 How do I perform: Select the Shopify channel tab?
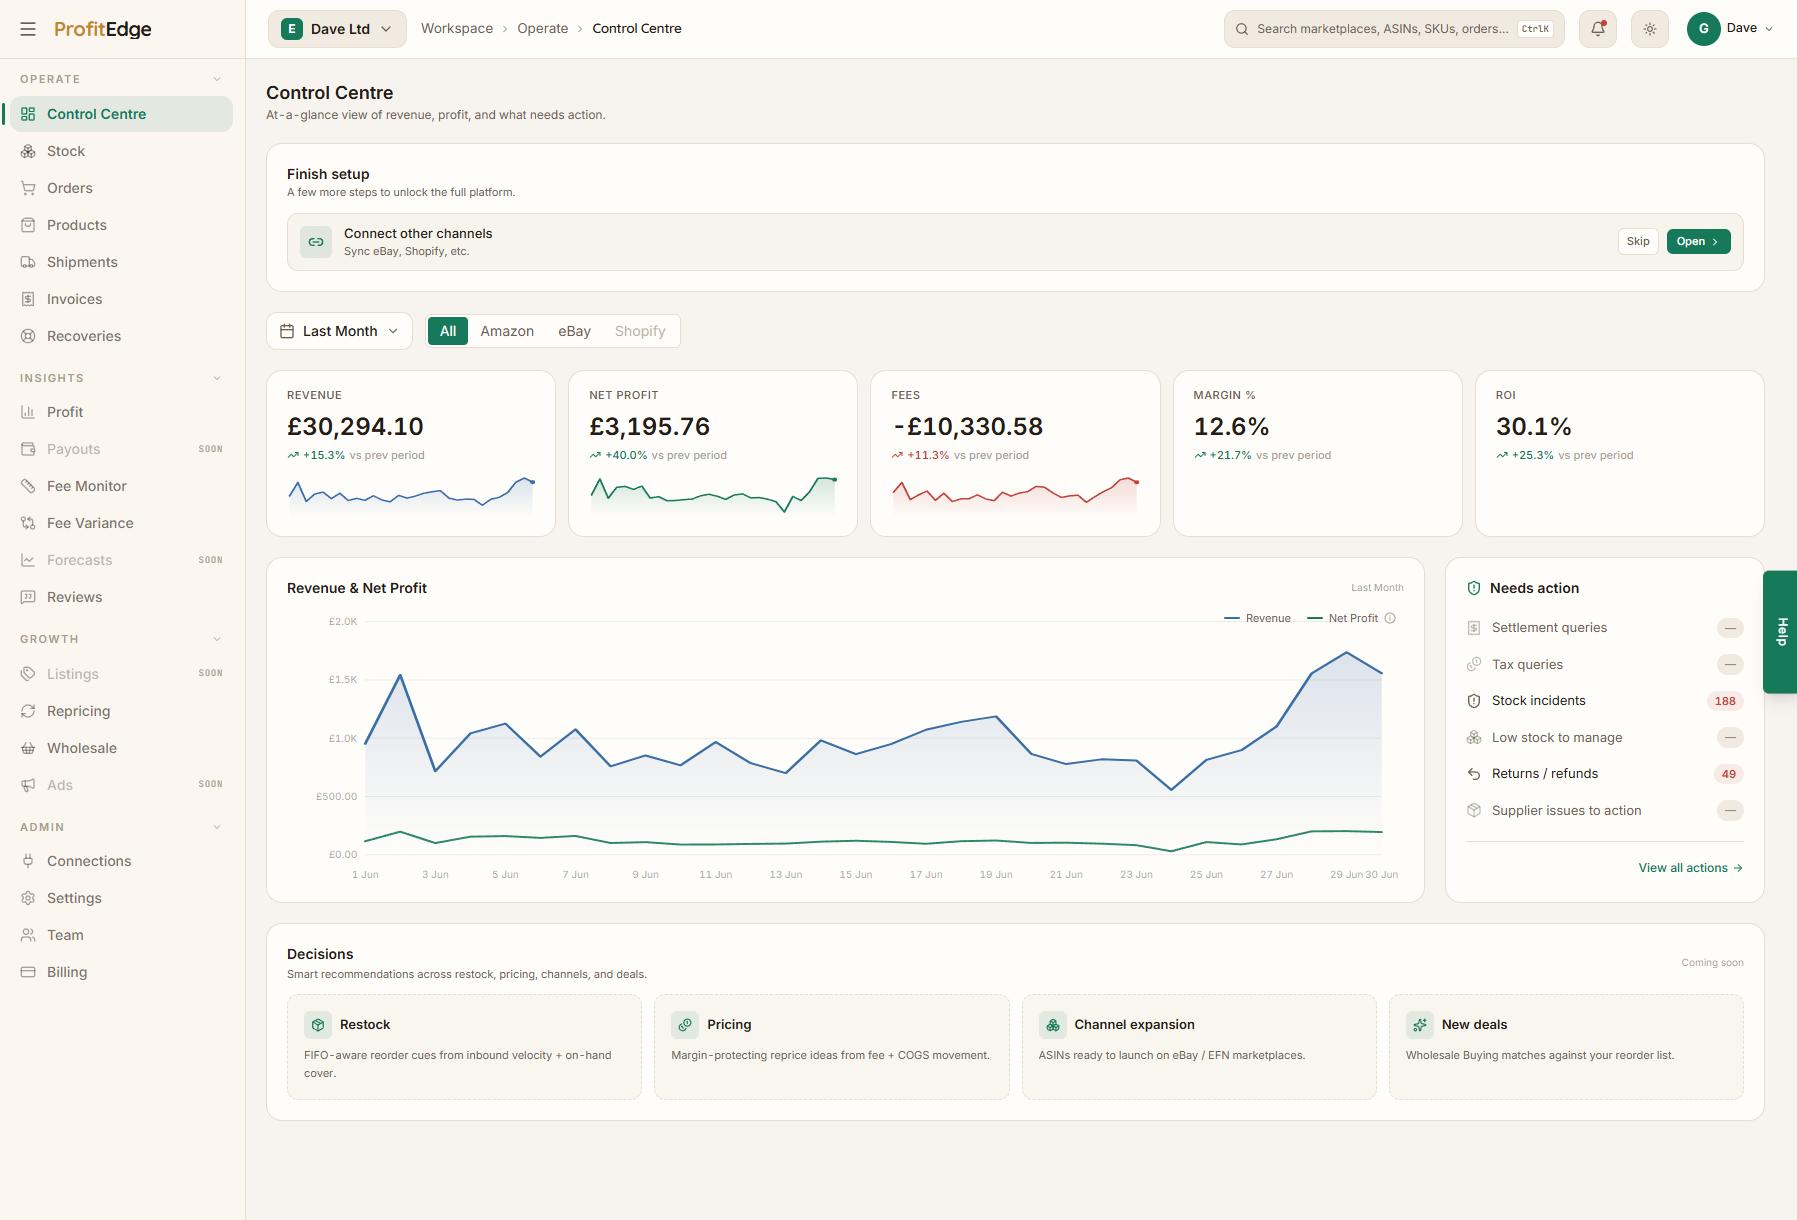pyautogui.click(x=640, y=331)
